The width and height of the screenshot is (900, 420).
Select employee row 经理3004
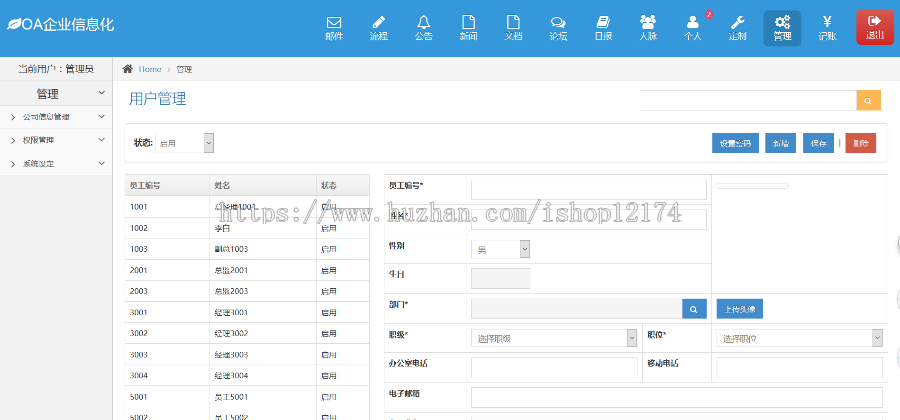[247, 376]
